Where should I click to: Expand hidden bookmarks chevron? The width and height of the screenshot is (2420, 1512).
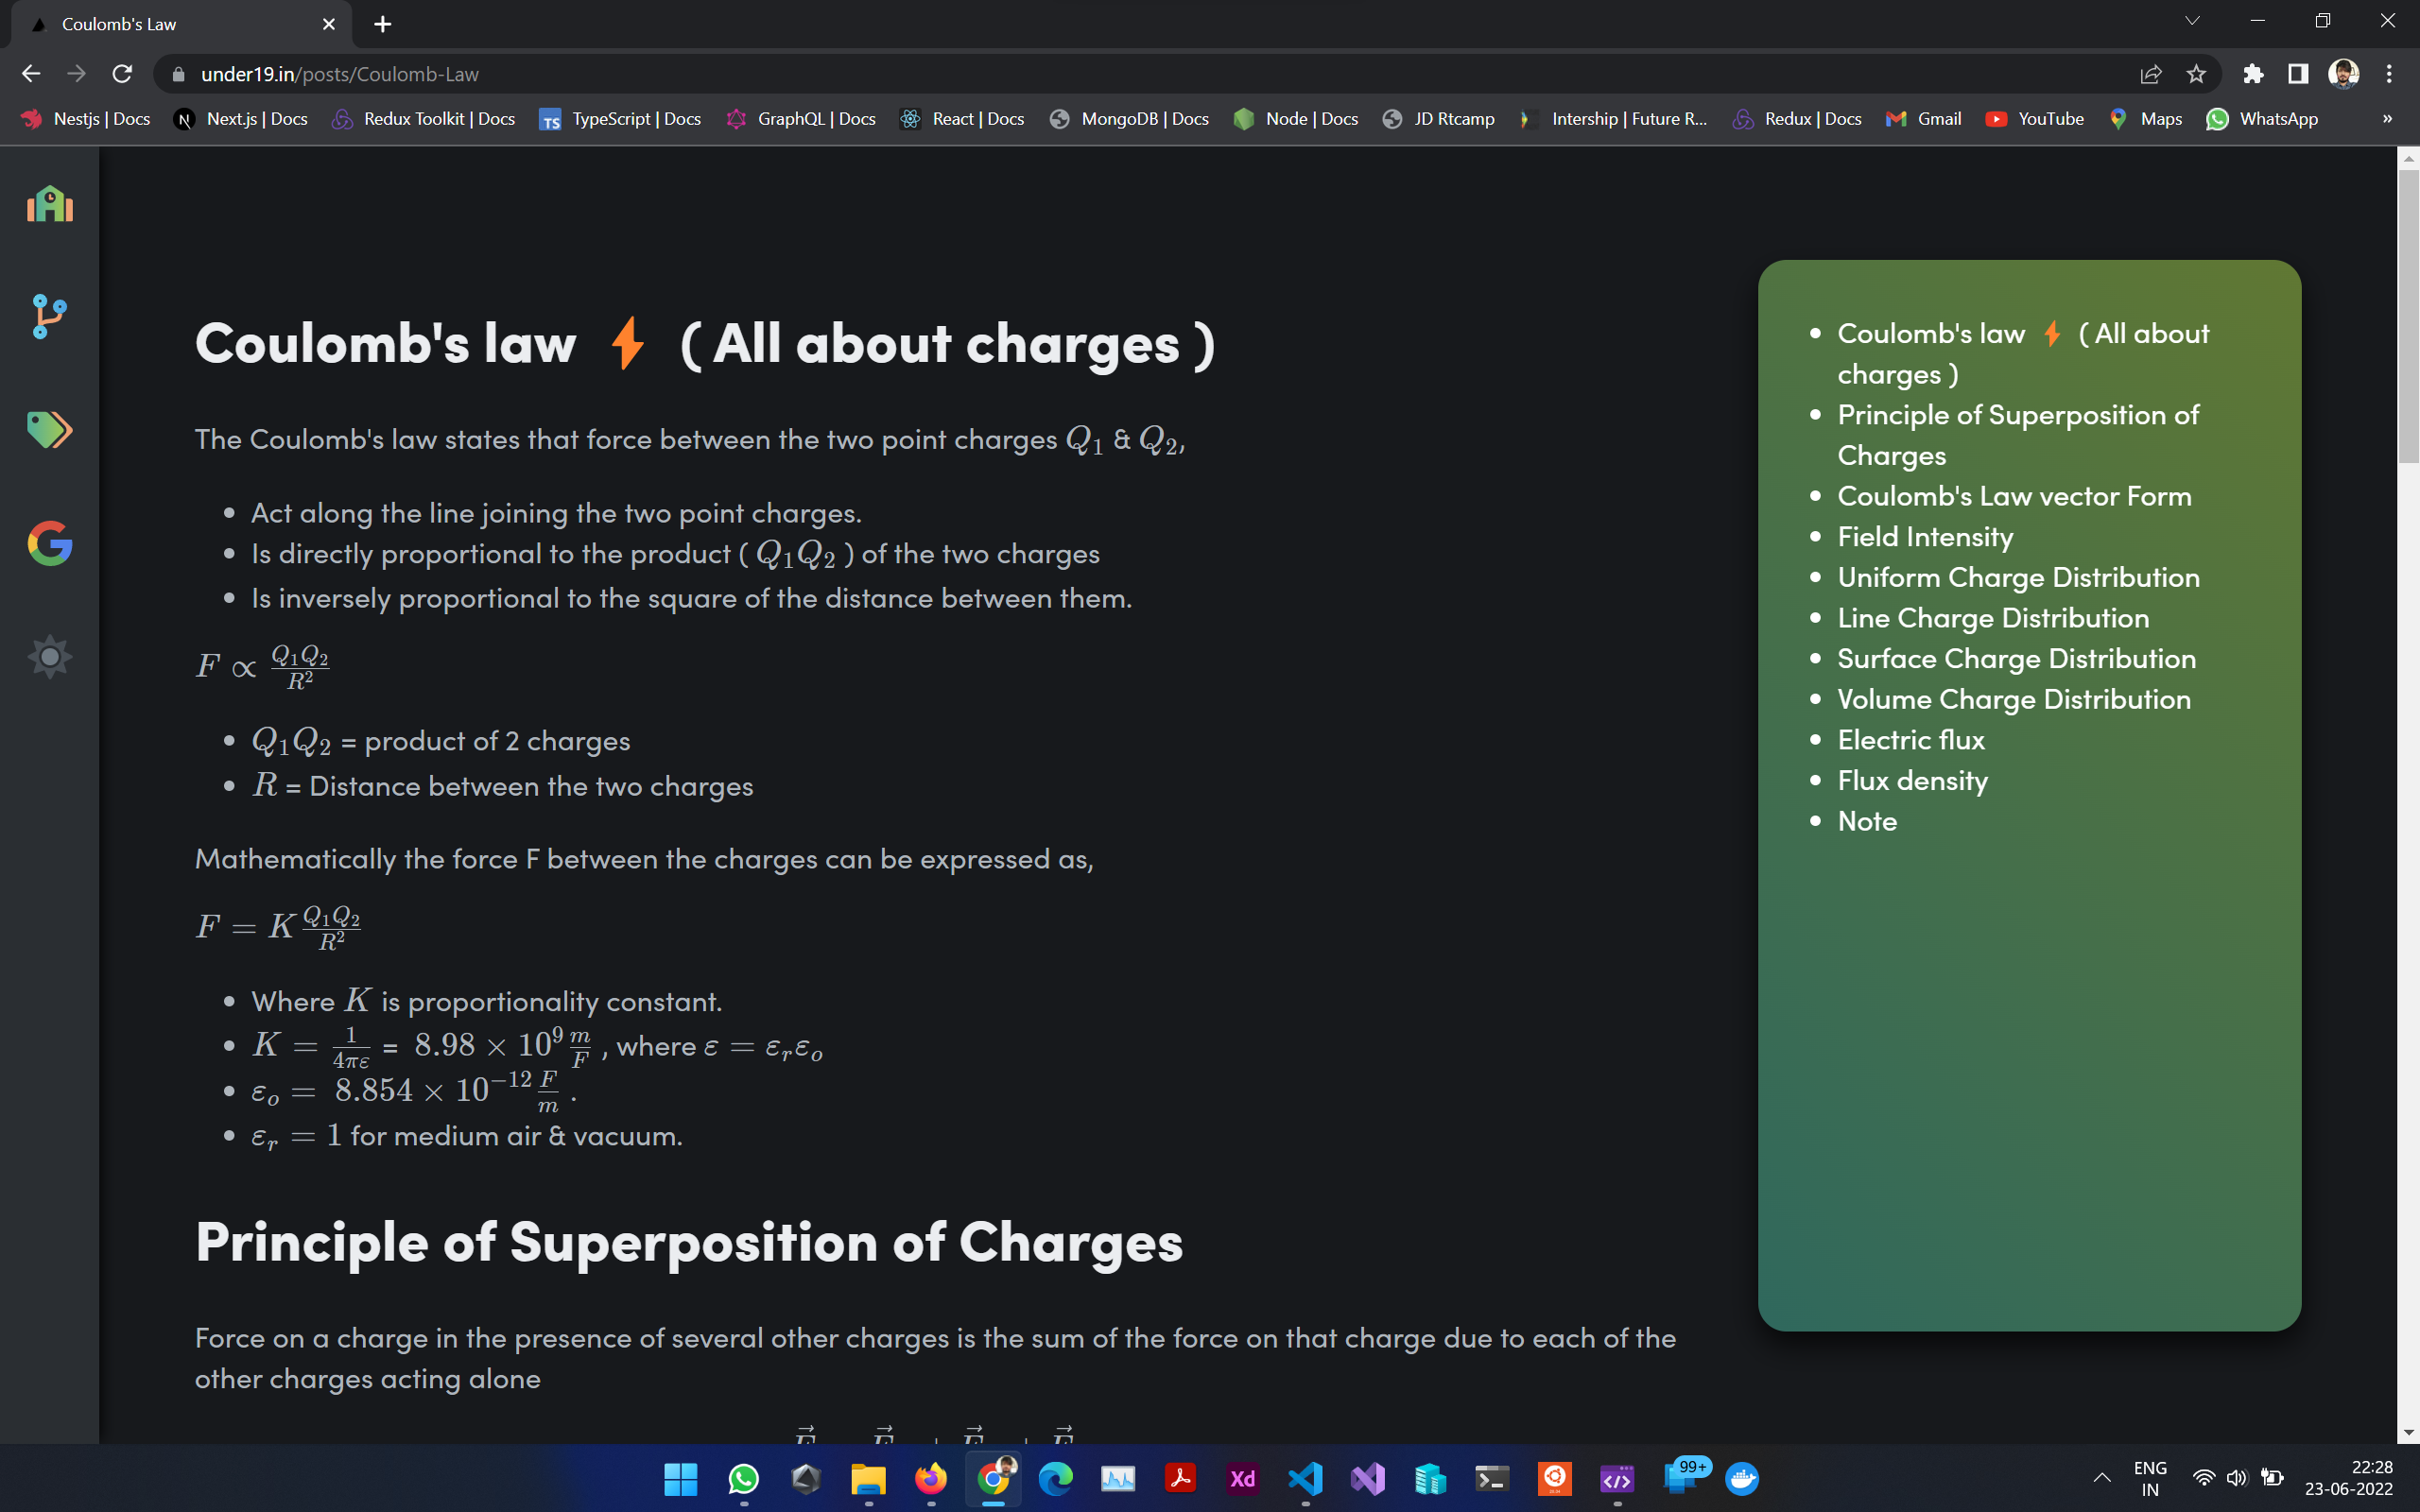coord(2387,119)
